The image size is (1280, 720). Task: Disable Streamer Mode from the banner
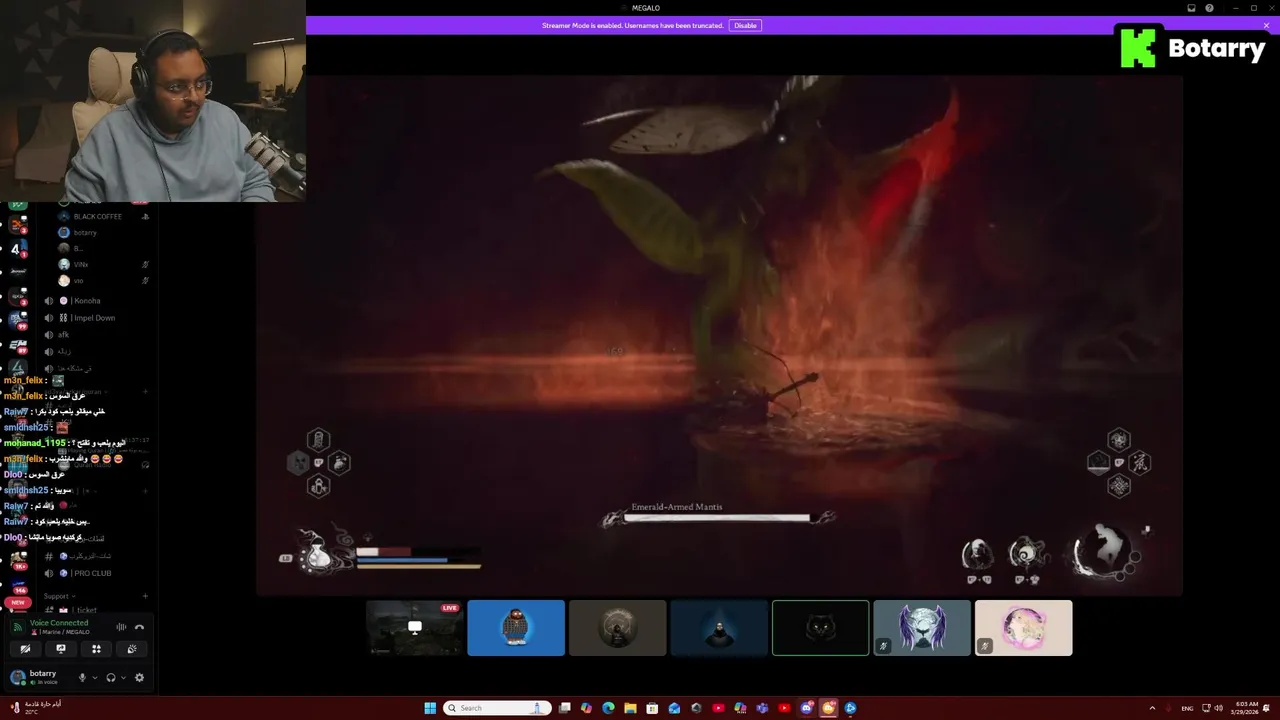tap(745, 25)
